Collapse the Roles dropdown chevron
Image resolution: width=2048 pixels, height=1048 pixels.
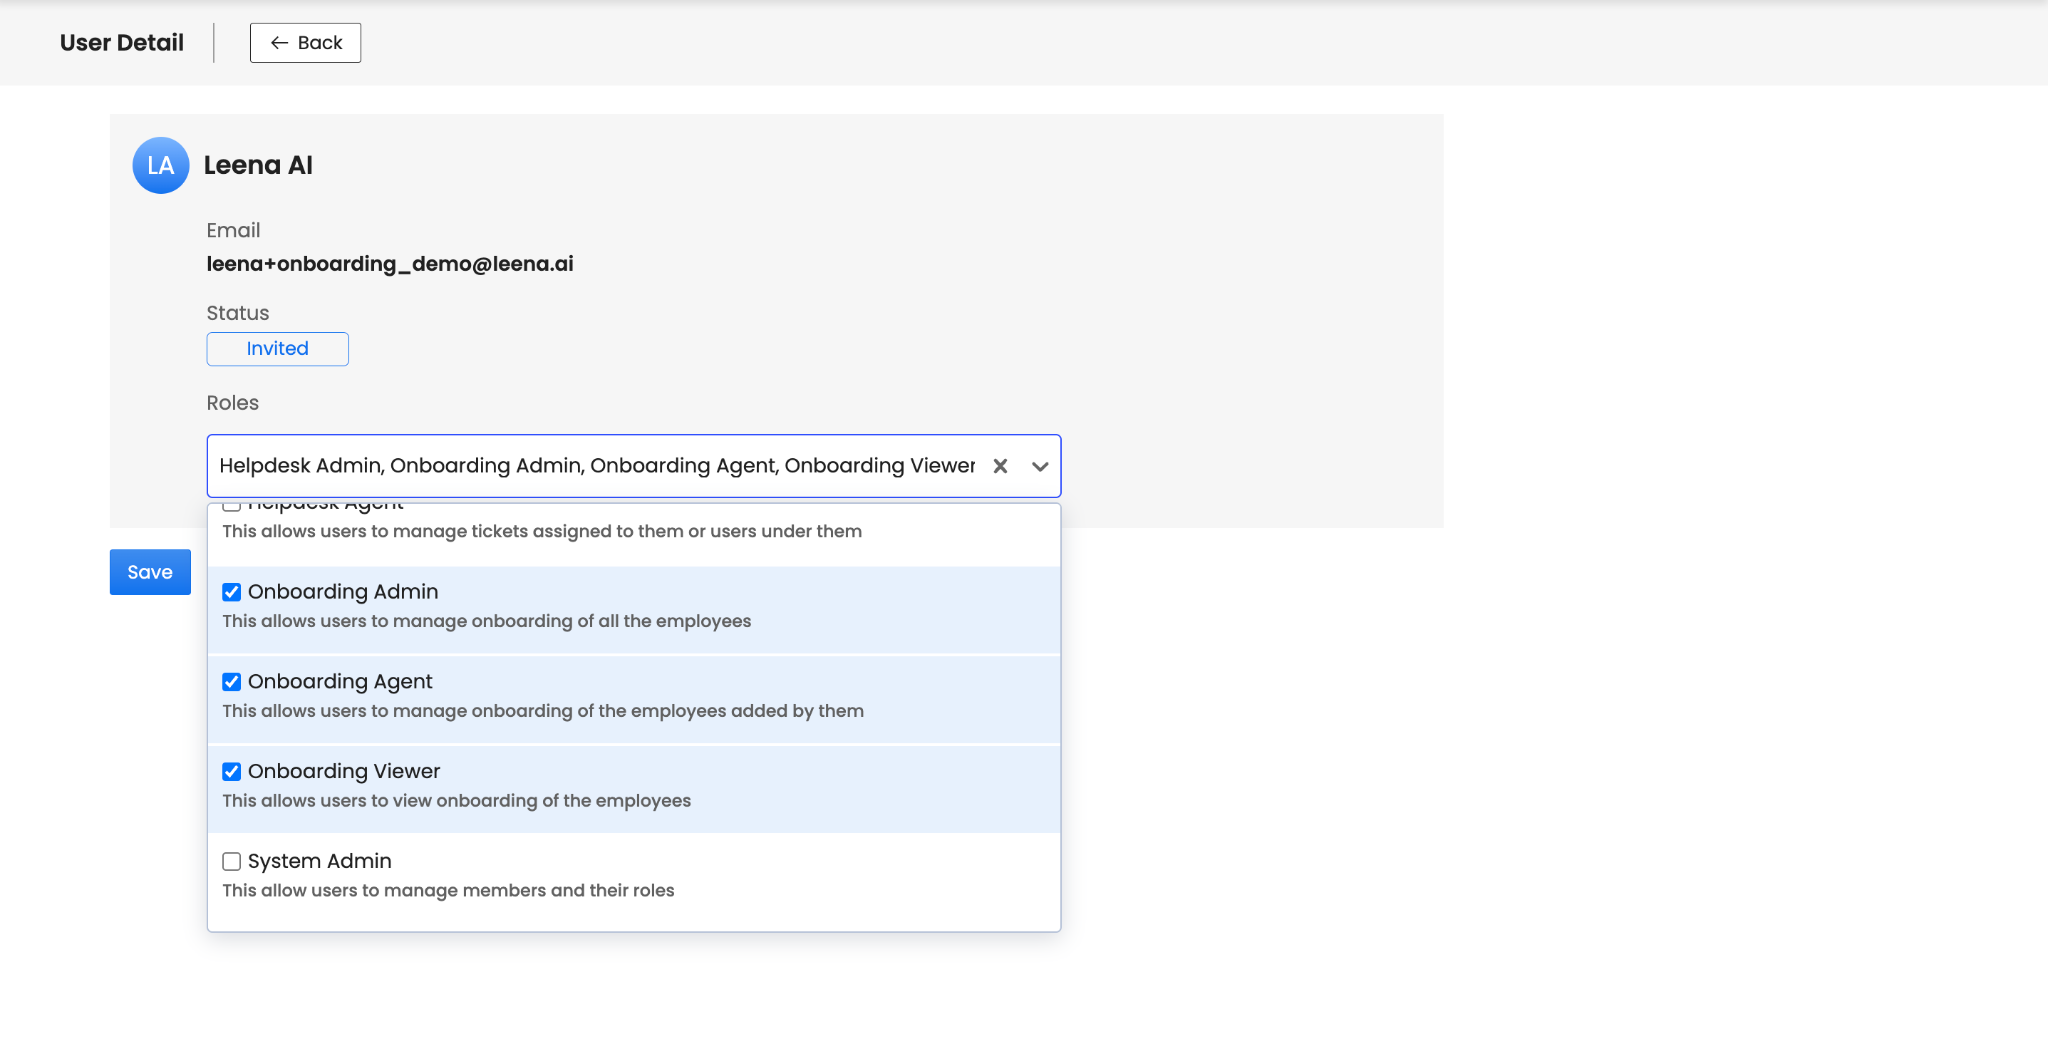tap(1040, 466)
